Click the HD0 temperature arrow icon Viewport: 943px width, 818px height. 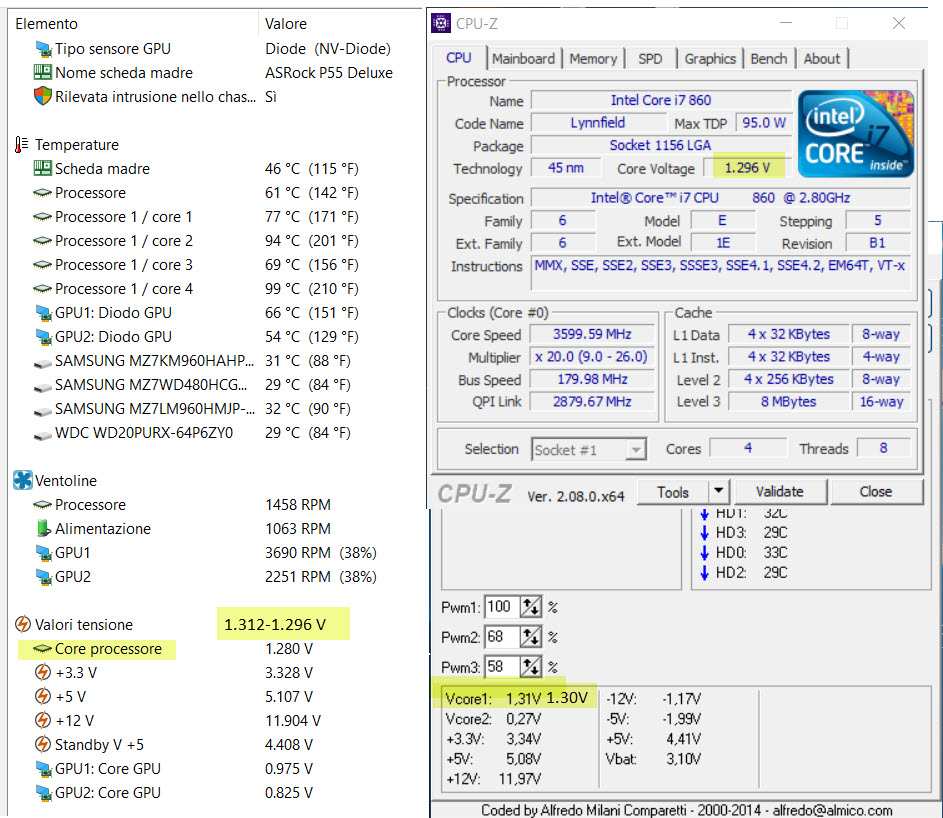pos(705,553)
